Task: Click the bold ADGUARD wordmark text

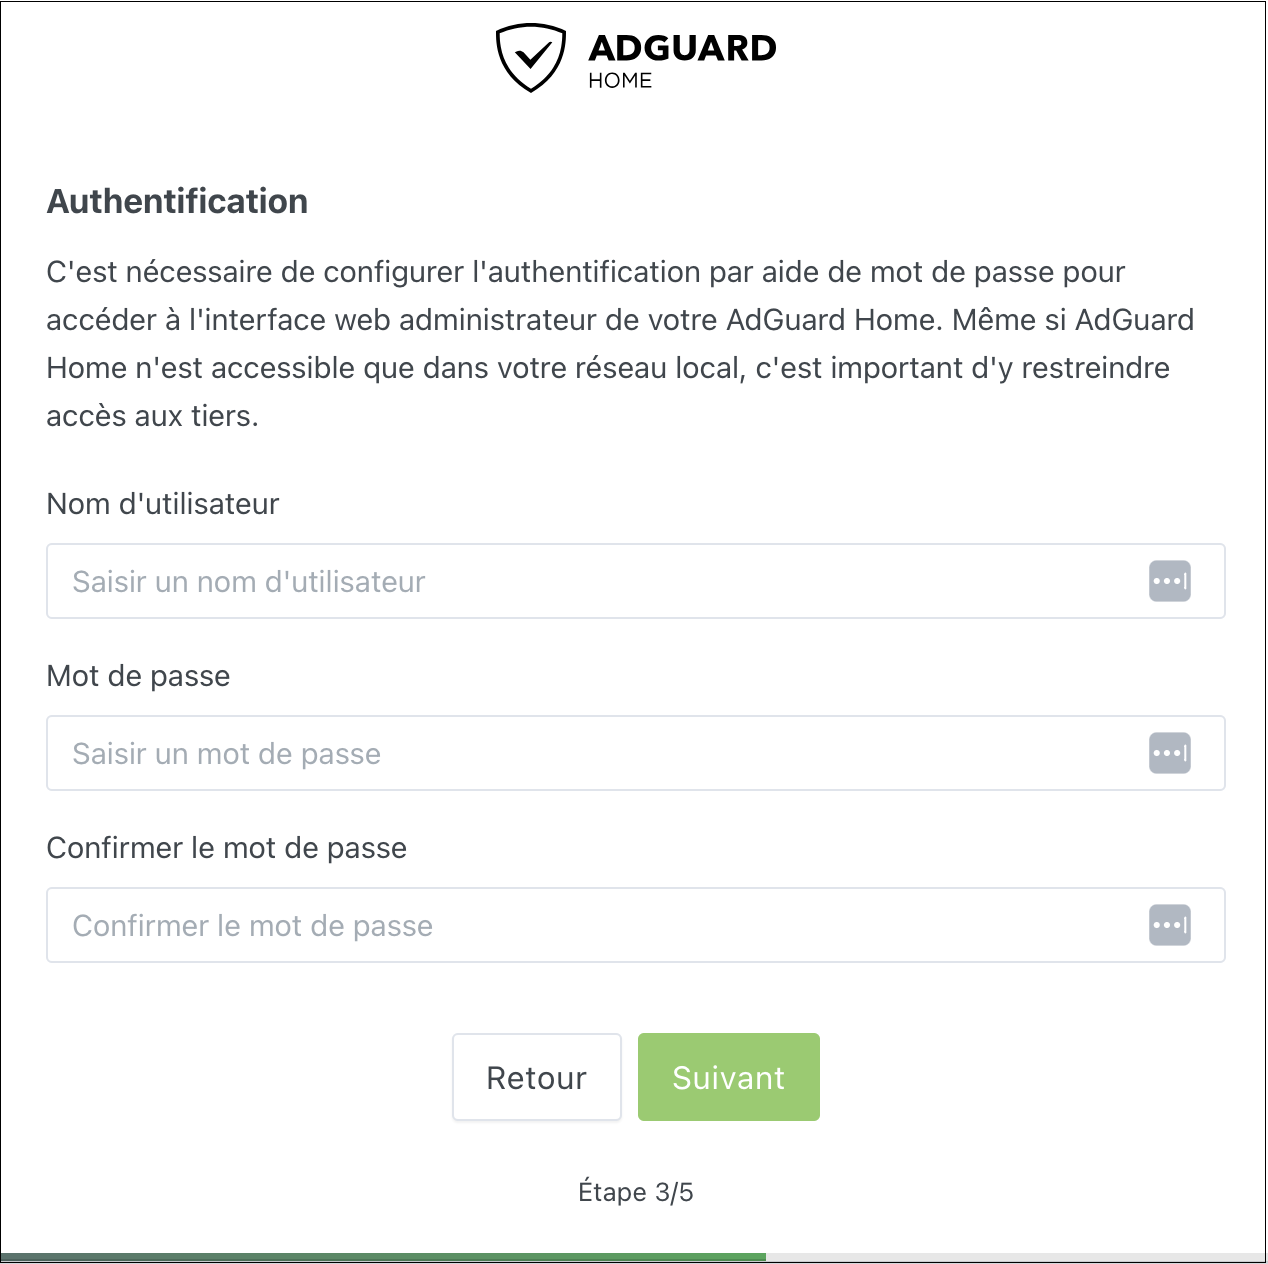Action: [x=682, y=48]
